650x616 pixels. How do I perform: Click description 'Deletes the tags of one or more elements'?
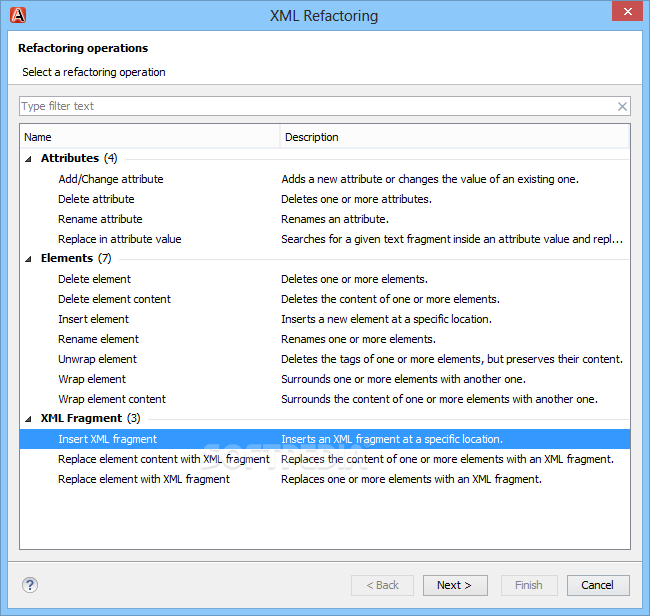point(452,359)
